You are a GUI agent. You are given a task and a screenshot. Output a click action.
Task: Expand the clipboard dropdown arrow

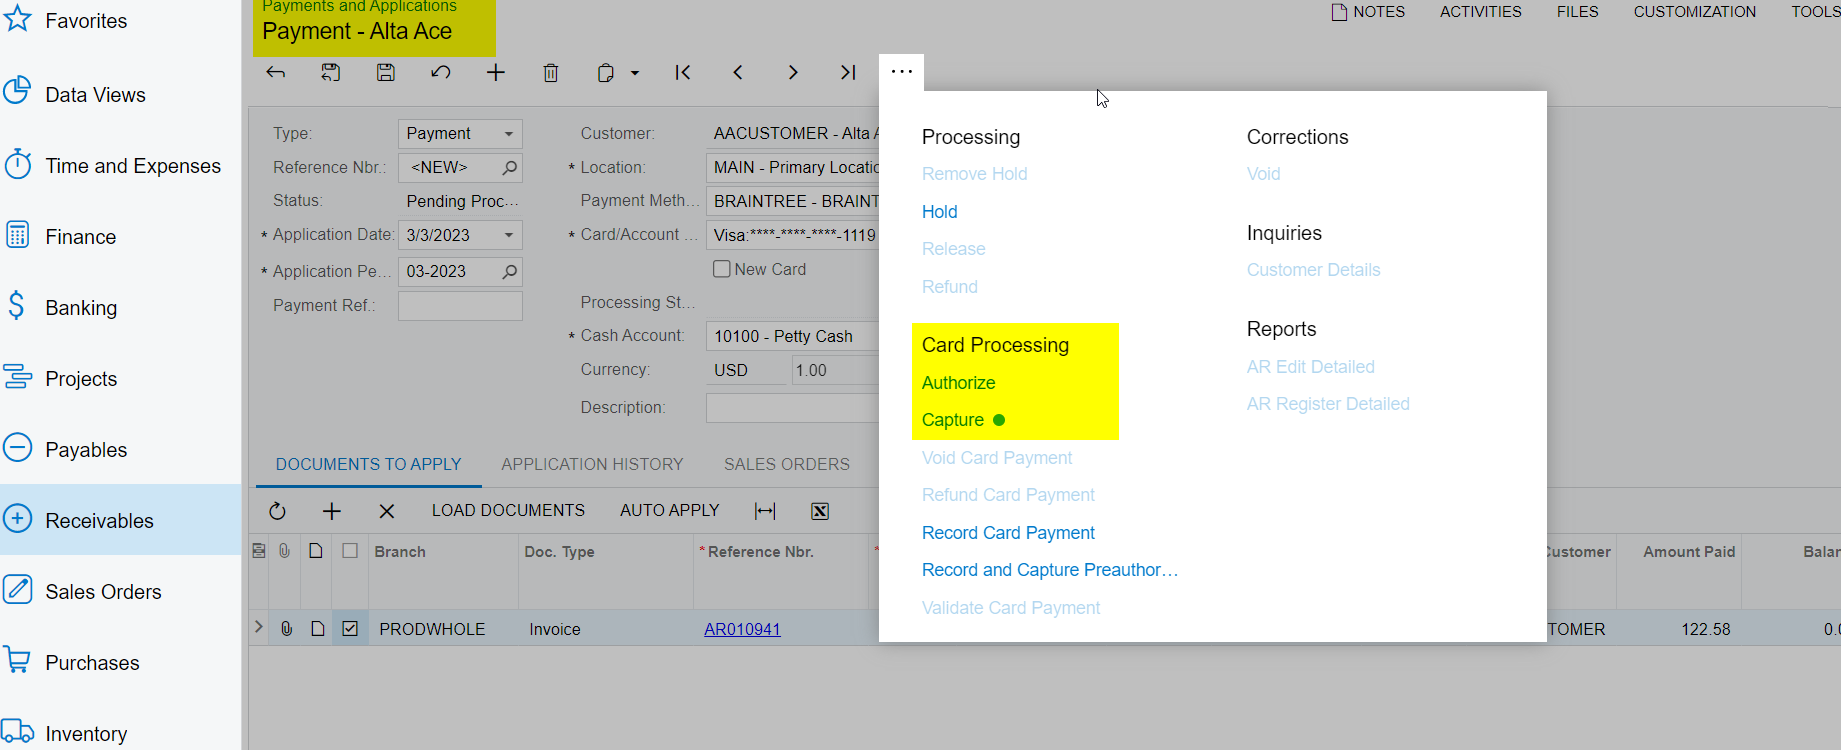pyautogui.click(x=634, y=73)
